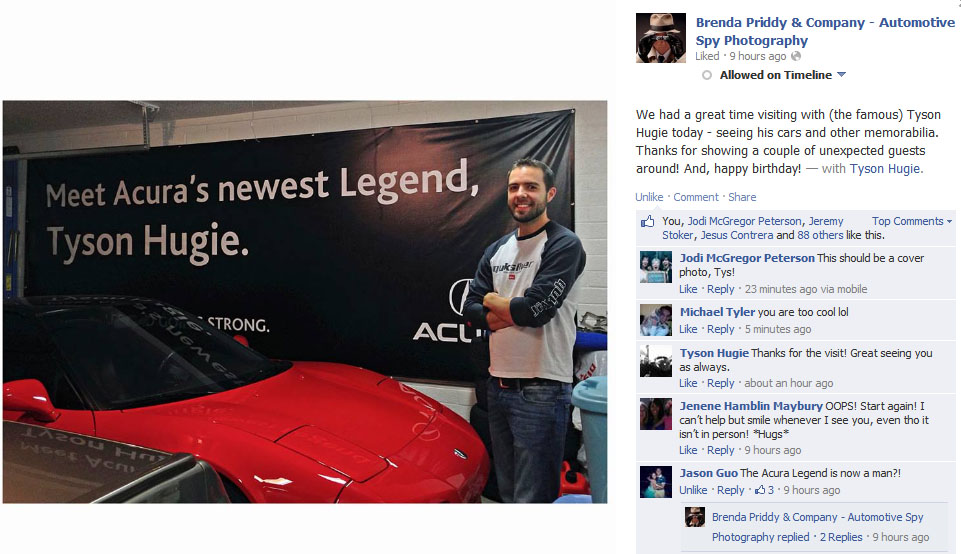Click Share under the post
961x554 pixels.
742,197
